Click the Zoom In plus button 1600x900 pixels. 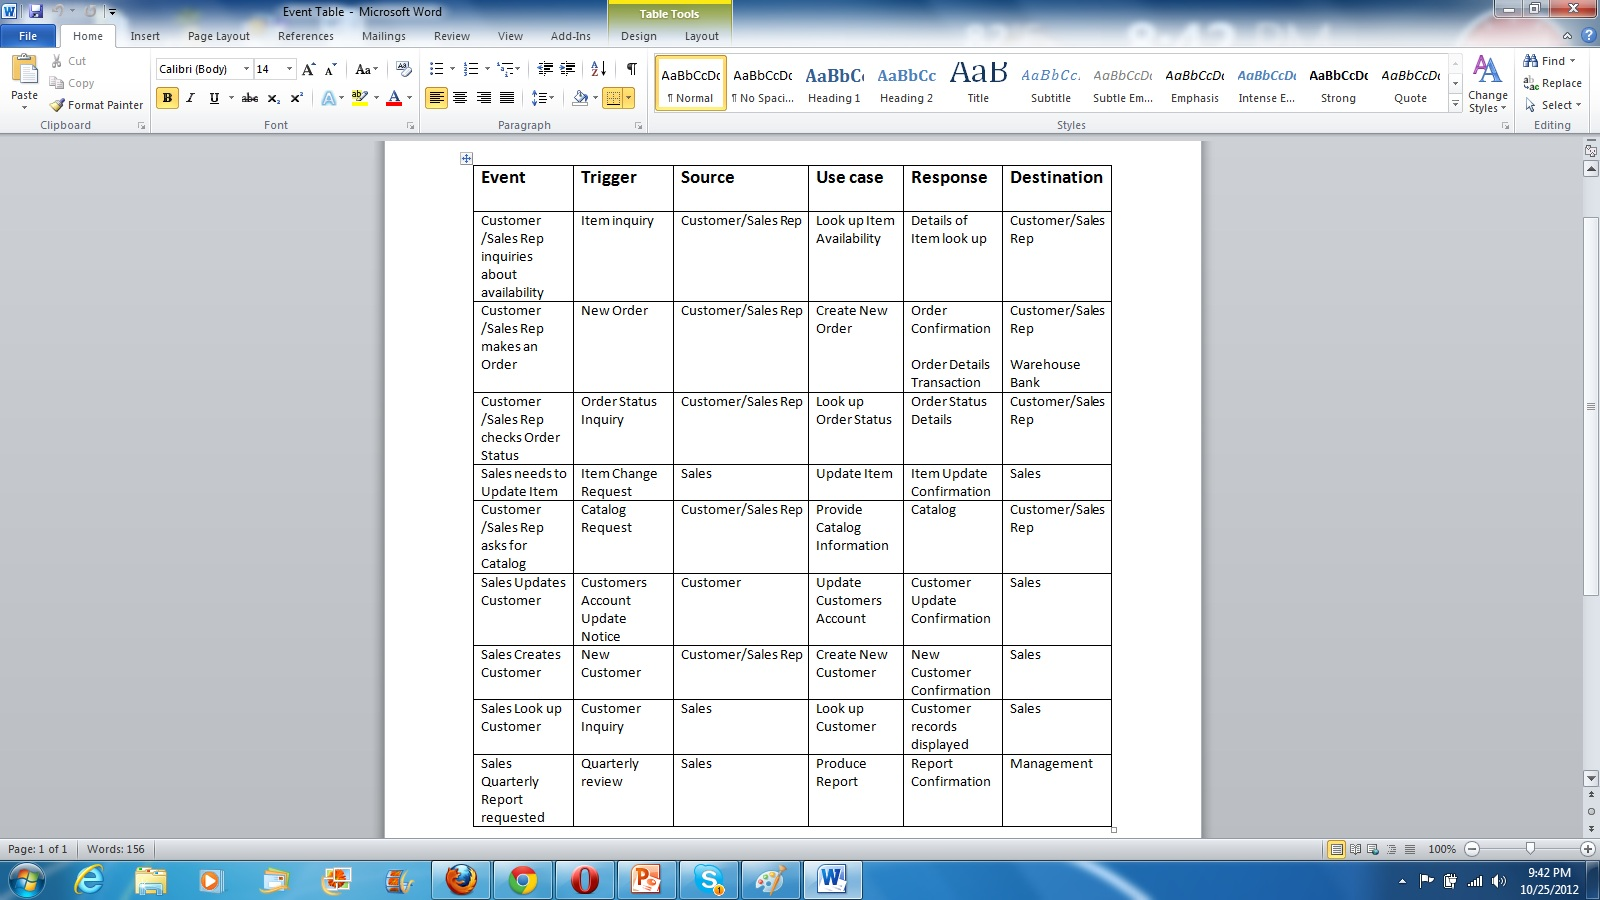pyautogui.click(x=1587, y=849)
